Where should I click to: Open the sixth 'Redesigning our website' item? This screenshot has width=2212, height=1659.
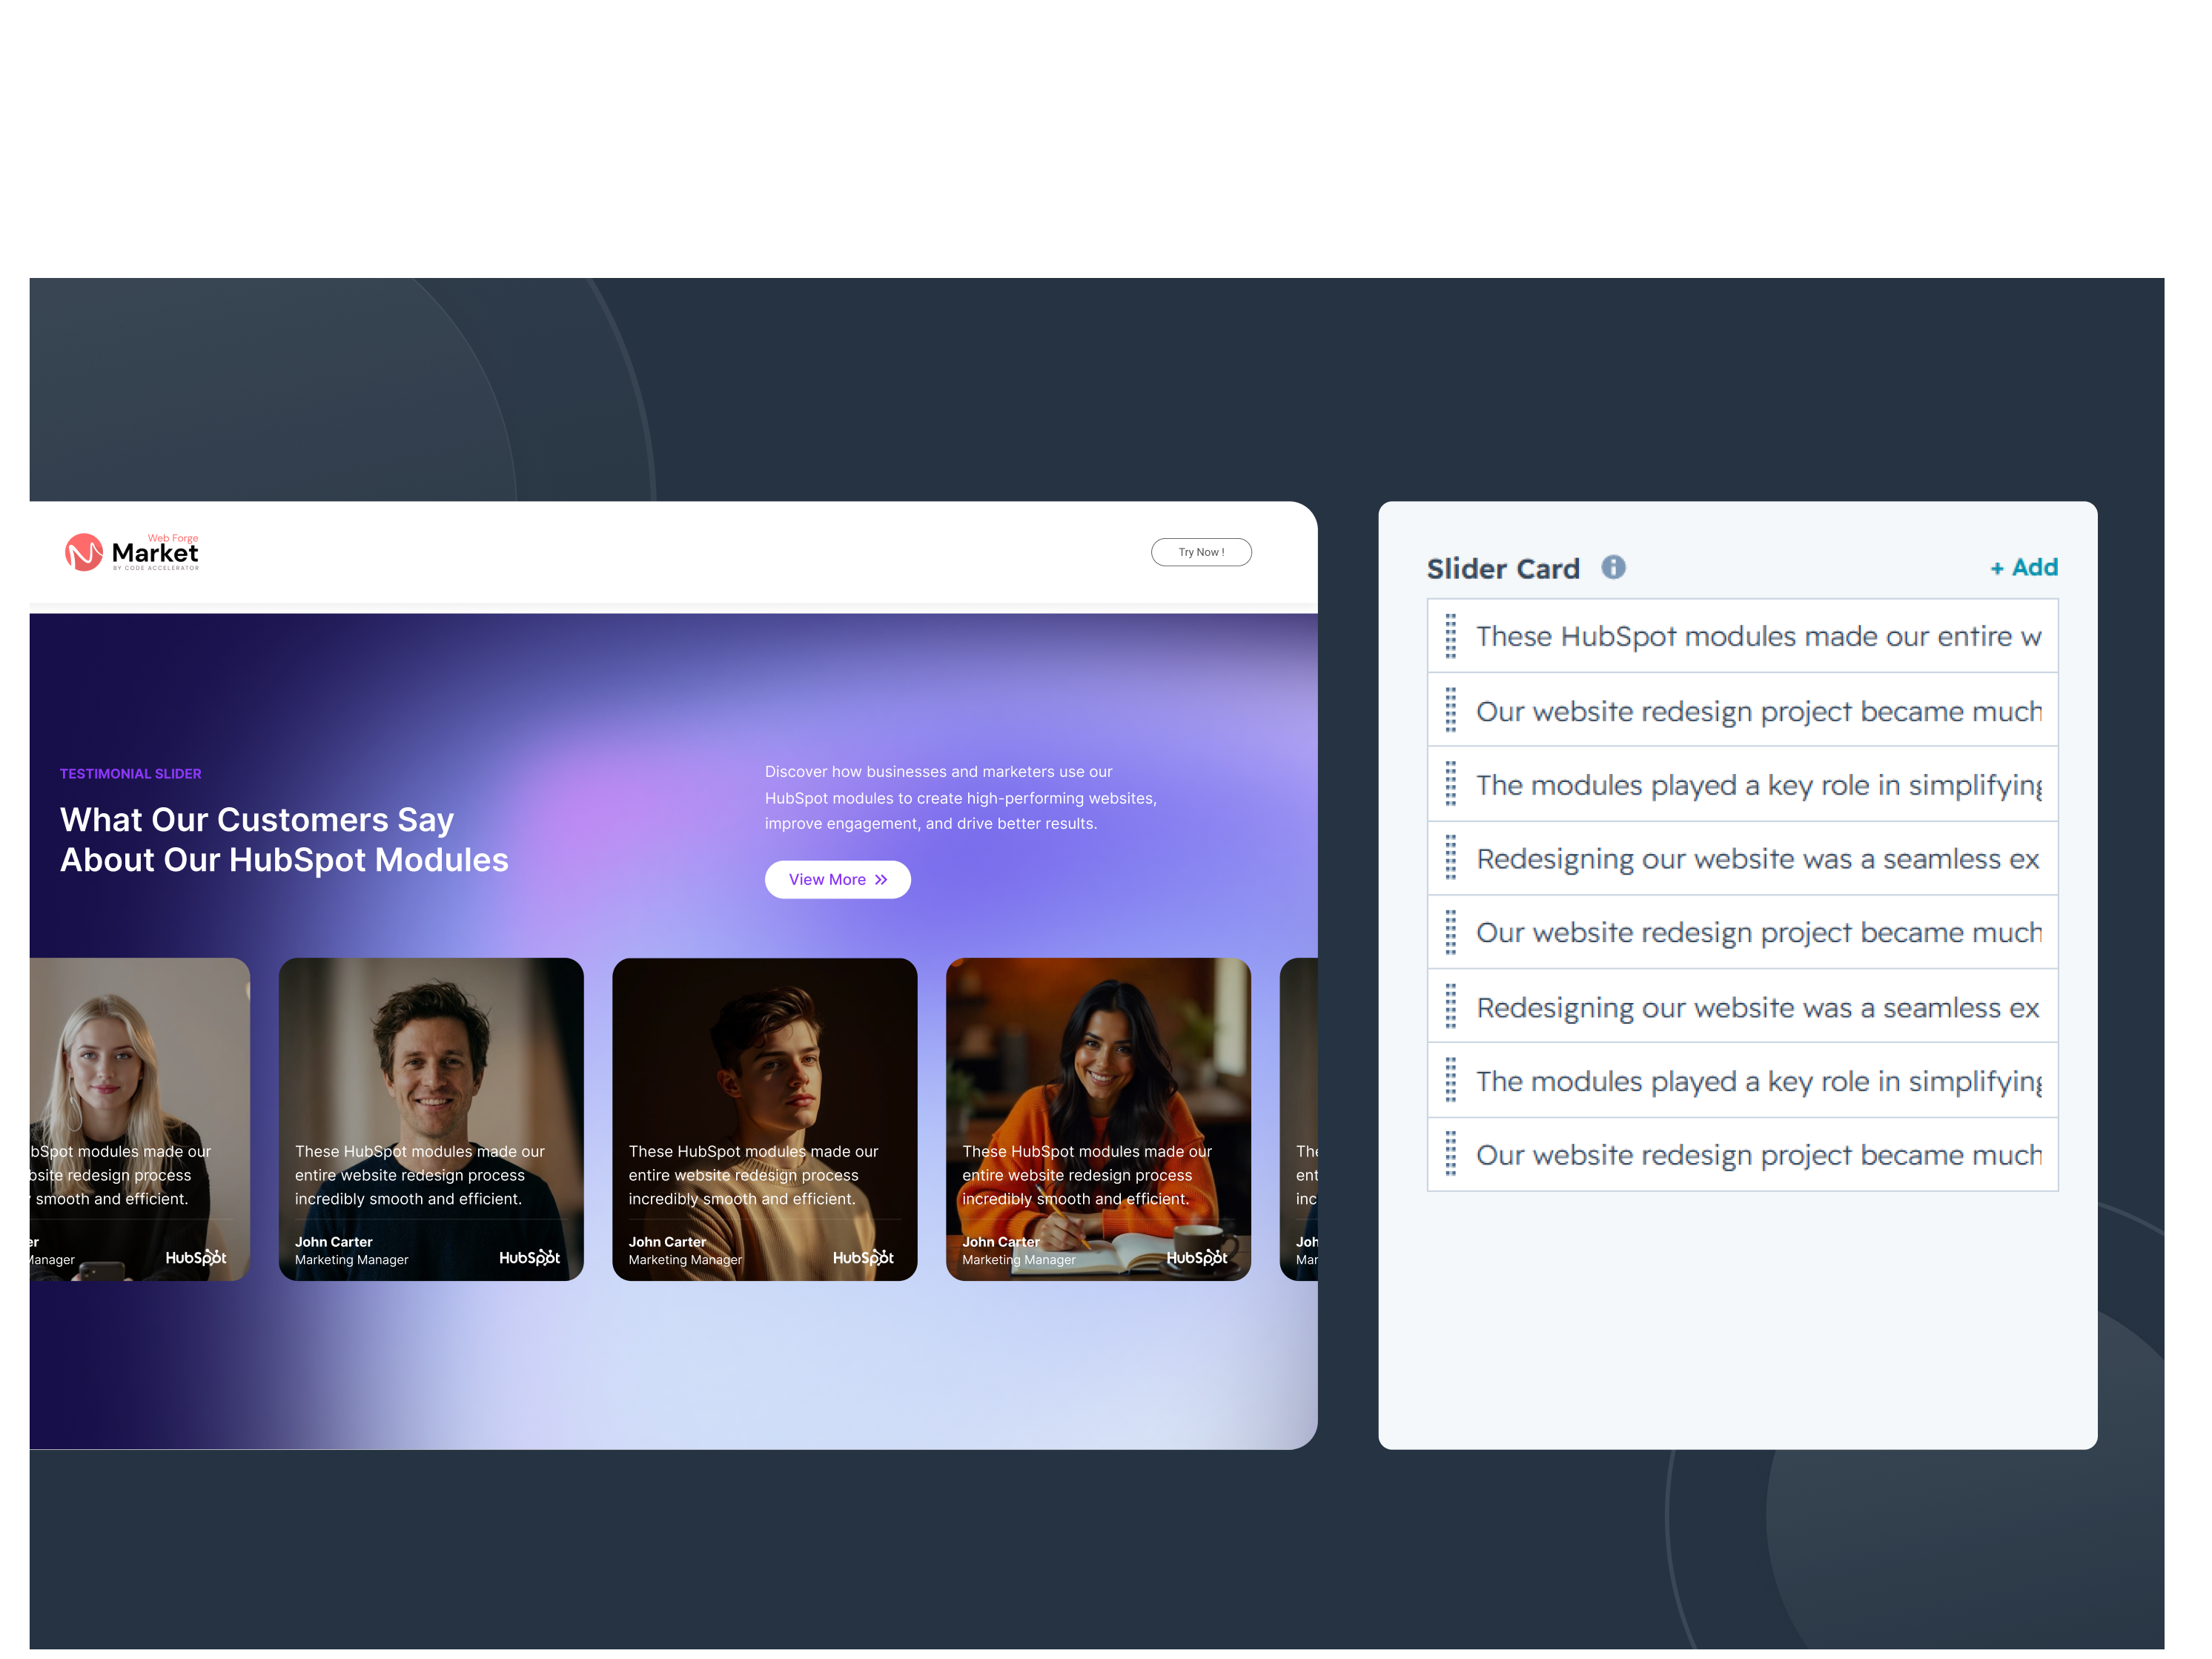tap(1743, 1006)
